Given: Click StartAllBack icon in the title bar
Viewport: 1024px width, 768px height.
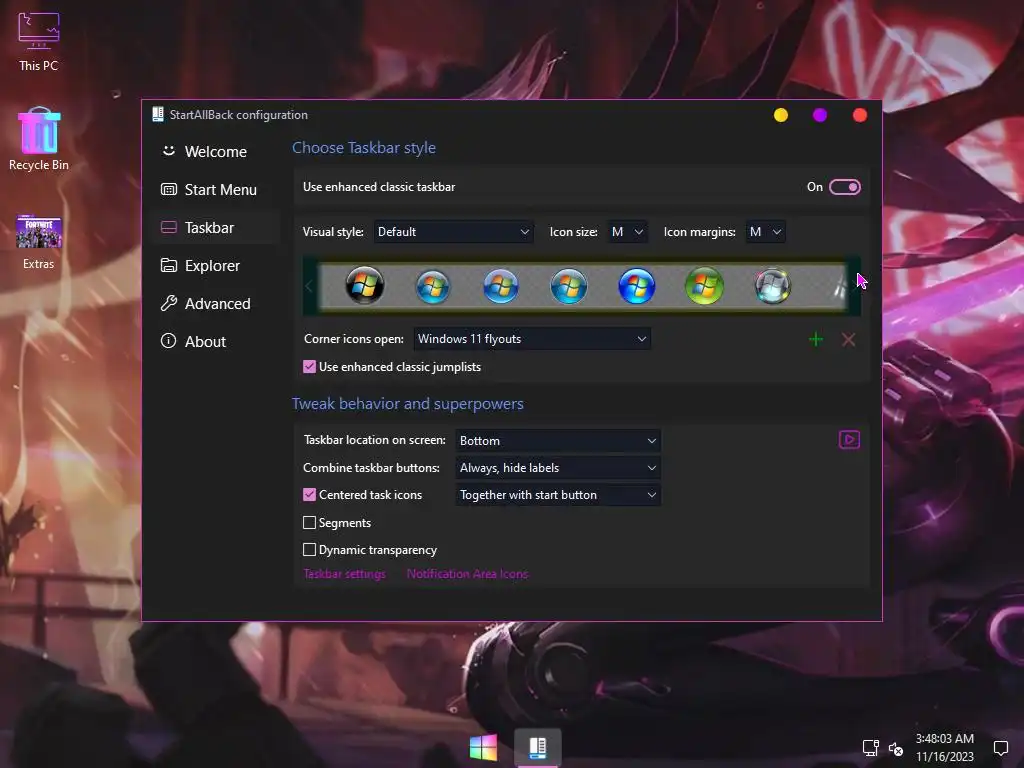Looking at the screenshot, I should point(157,114).
